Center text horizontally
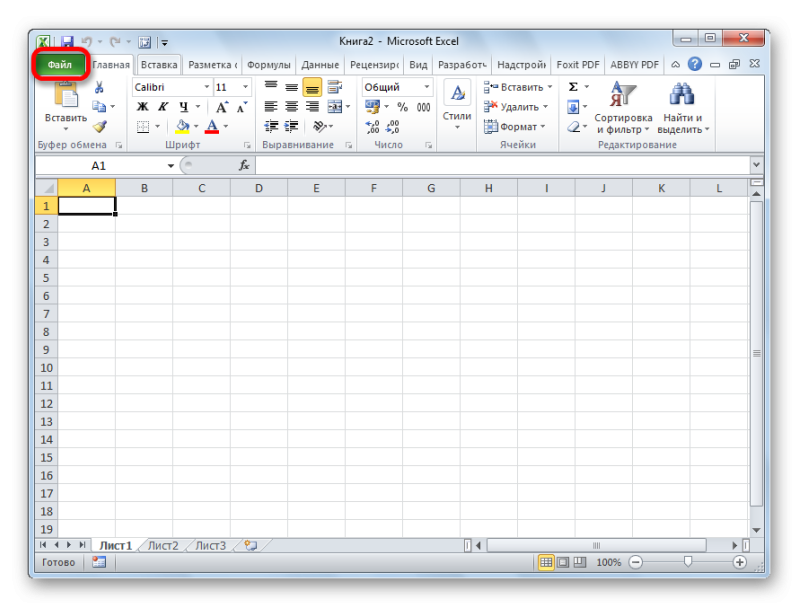800x608 pixels. coord(291,107)
